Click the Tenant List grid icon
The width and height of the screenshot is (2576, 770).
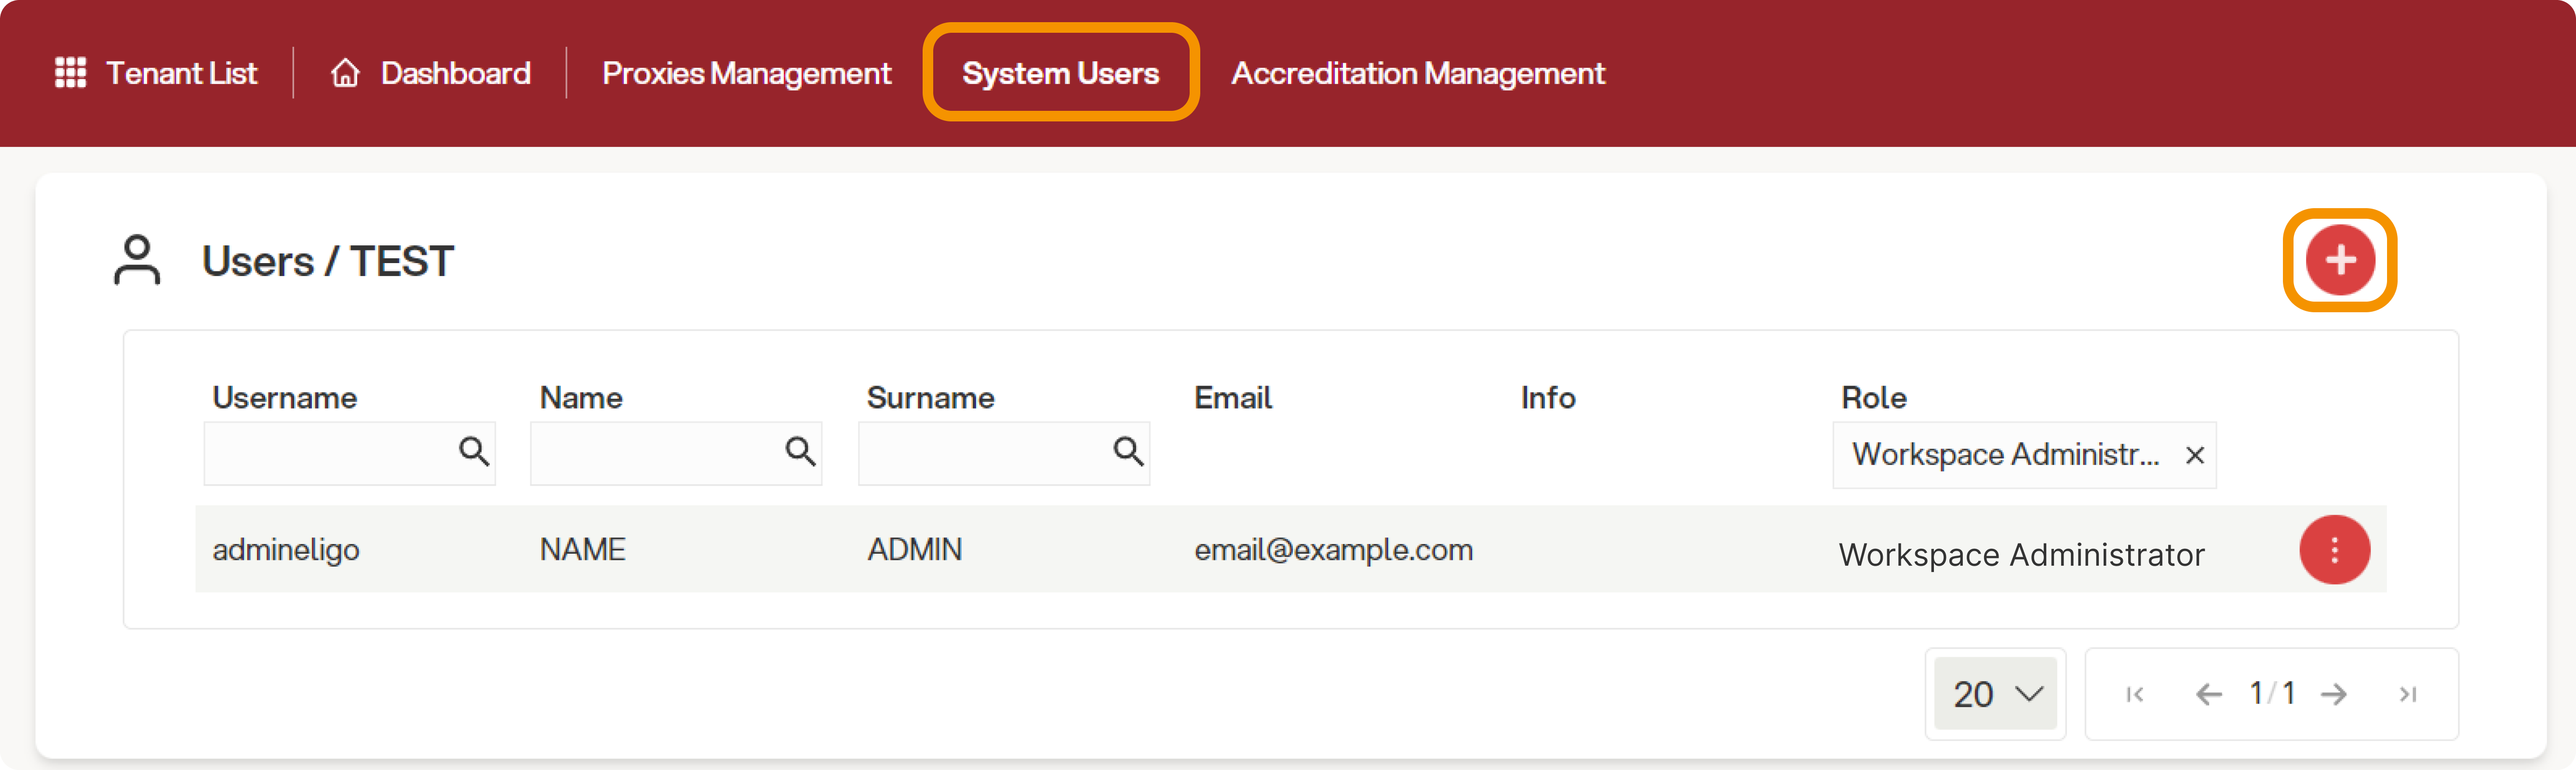point(70,73)
